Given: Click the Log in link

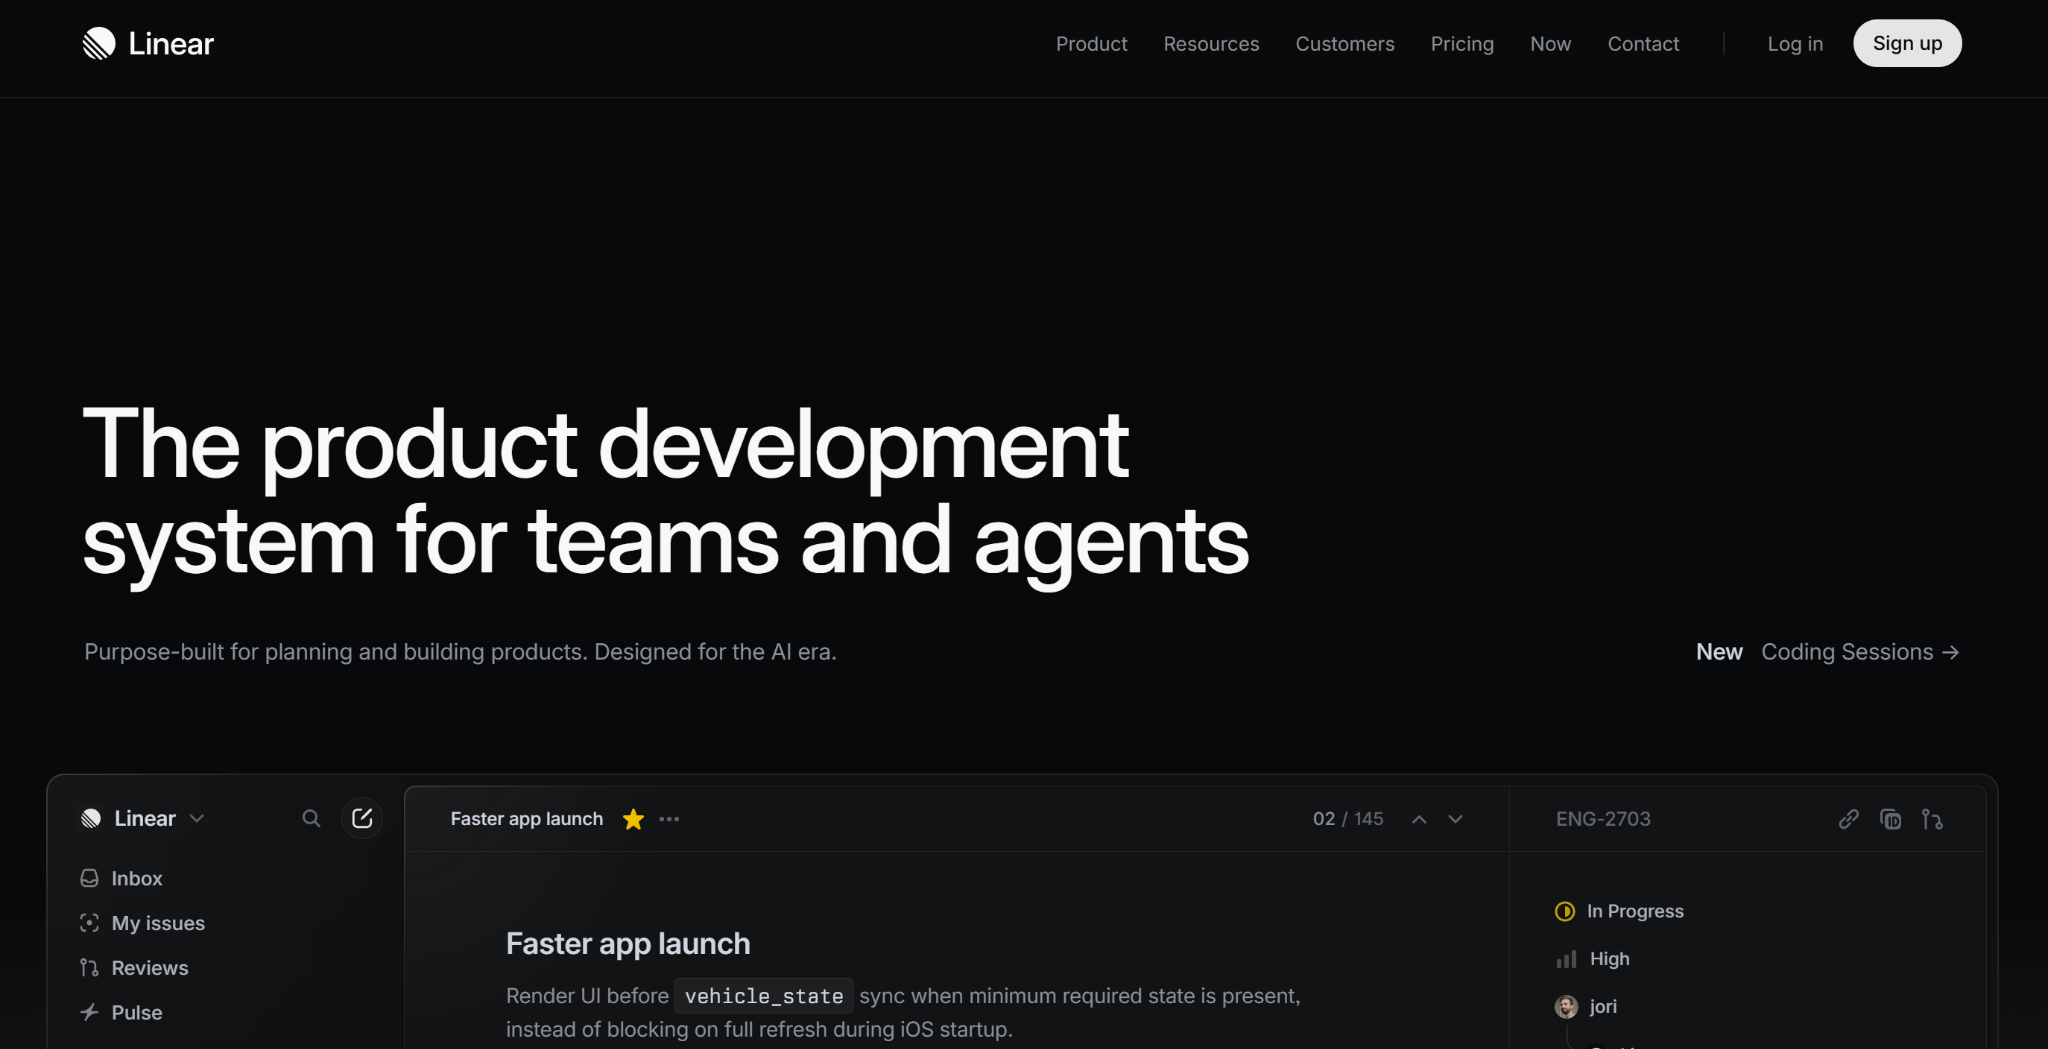Looking at the screenshot, I should pos(1795,44).
